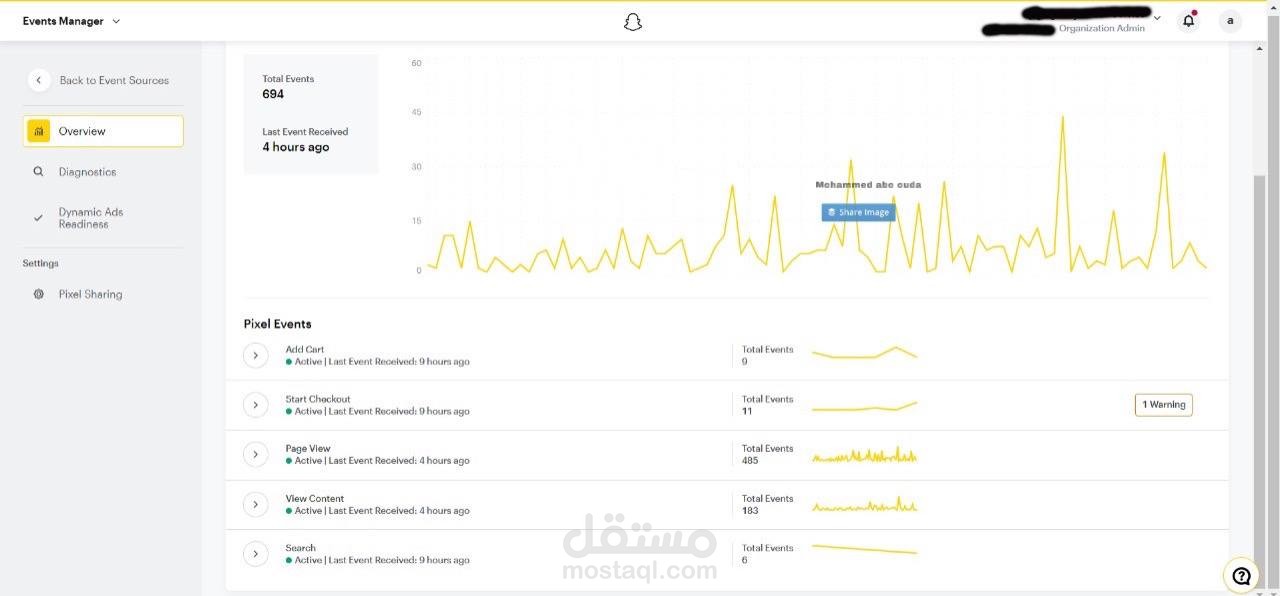Click the 1 Warning button
The height and width of the screenshot is (596, 1280).
tap(1164, 405)
